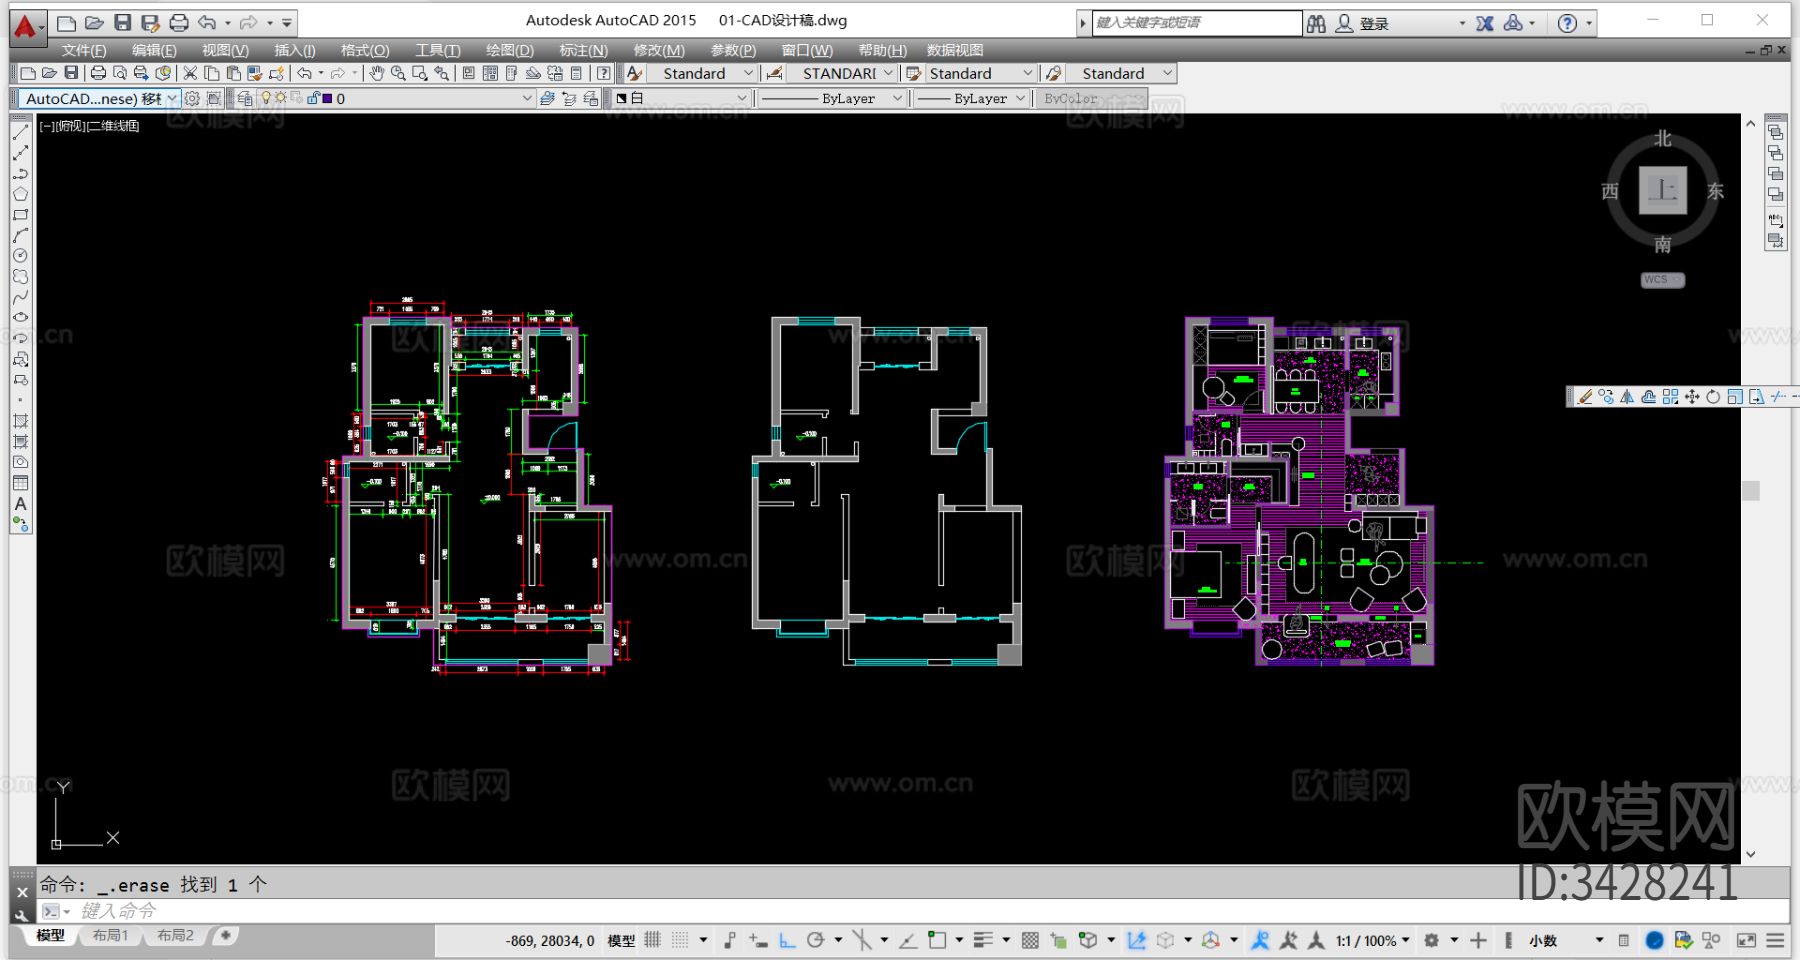Click the Mirror tool in modify toolbar
1800x960 pixels.
pos(1627,397)
